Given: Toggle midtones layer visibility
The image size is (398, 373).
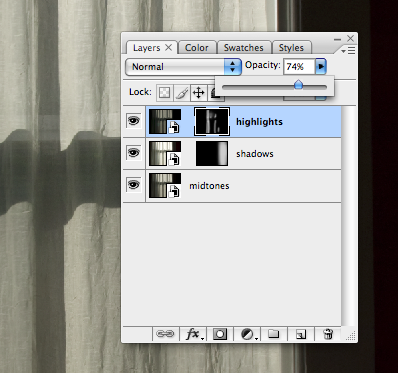Looking at the screenshot, I should [x=134, y=184].
